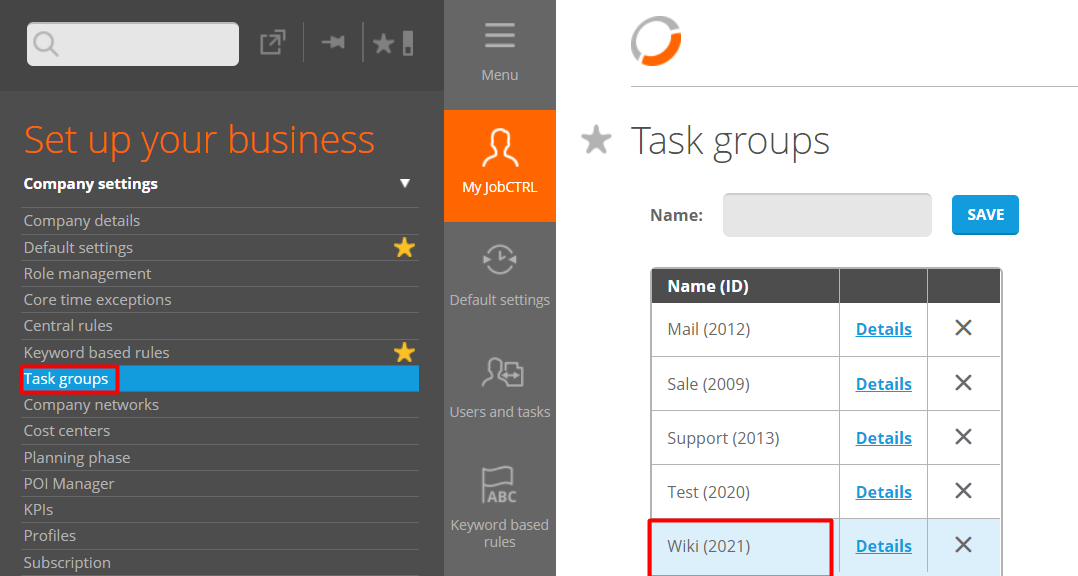Click the pin sidebar icon
This screenshot has height=576, width=1078.
[x=333, y=43]
